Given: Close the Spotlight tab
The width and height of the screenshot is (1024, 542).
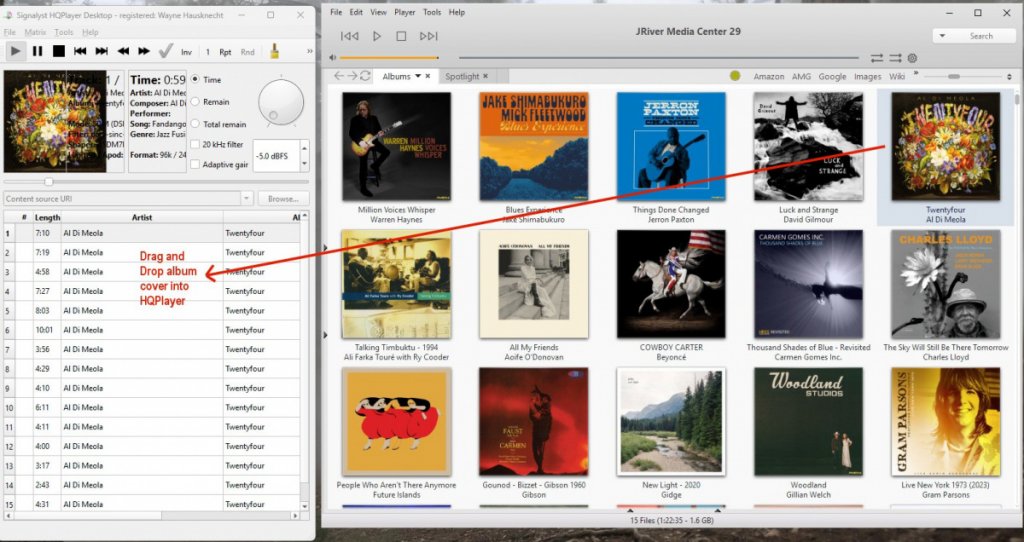Looking at the screenshot, I should click(x=485, y=76).
